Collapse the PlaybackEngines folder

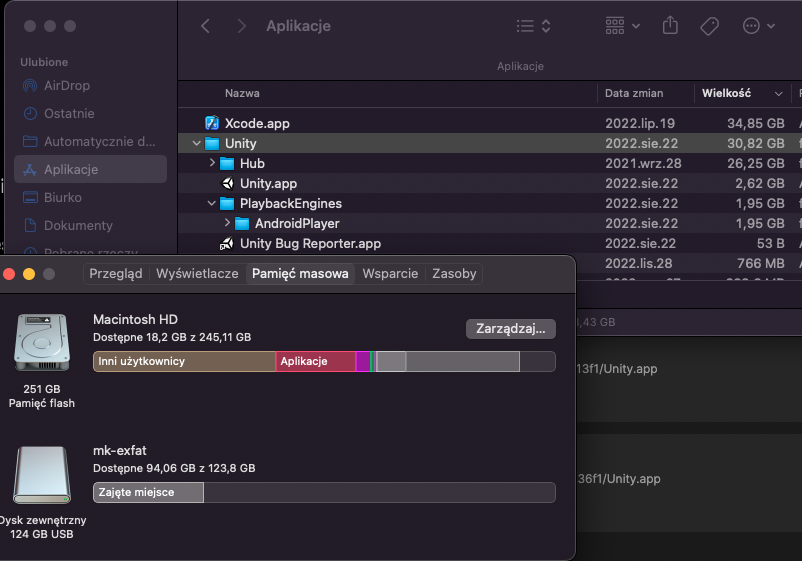(211, 204)
